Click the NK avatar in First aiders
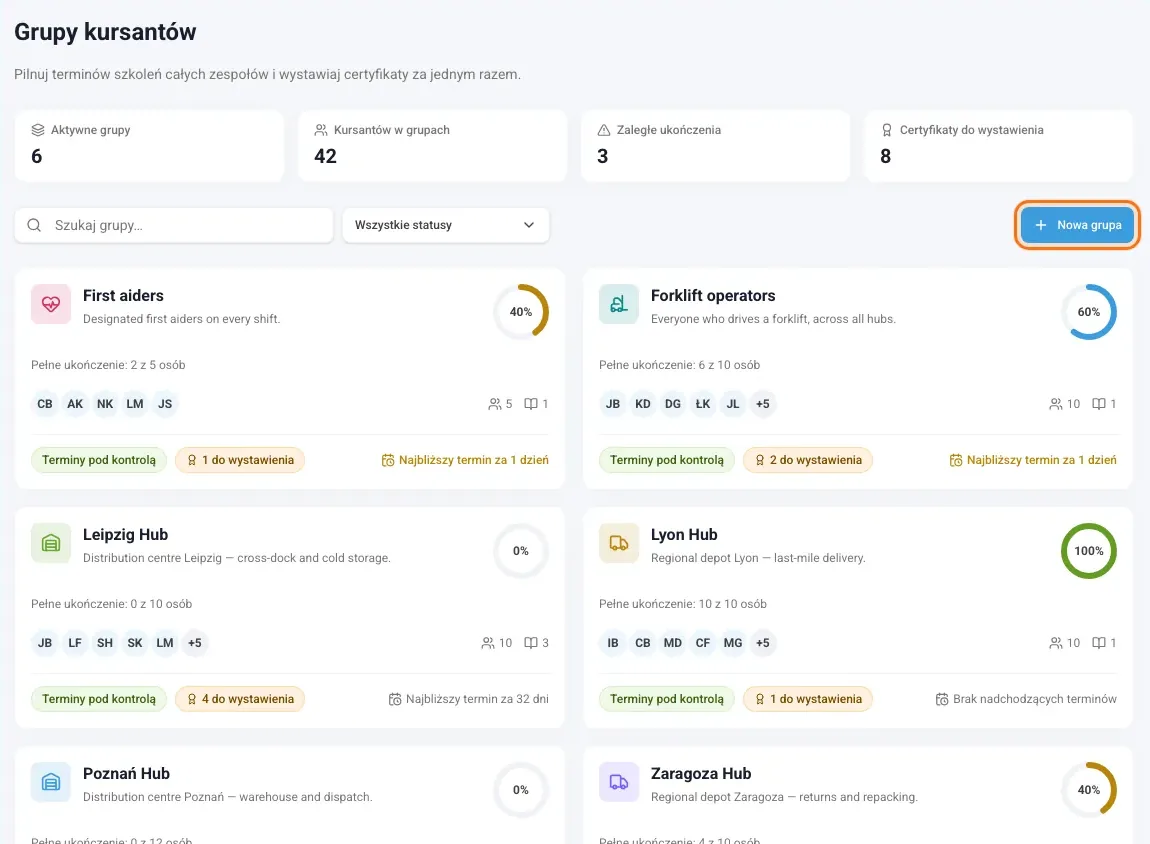Screen dimensions: 1150x844 click(x=105, y=404)
